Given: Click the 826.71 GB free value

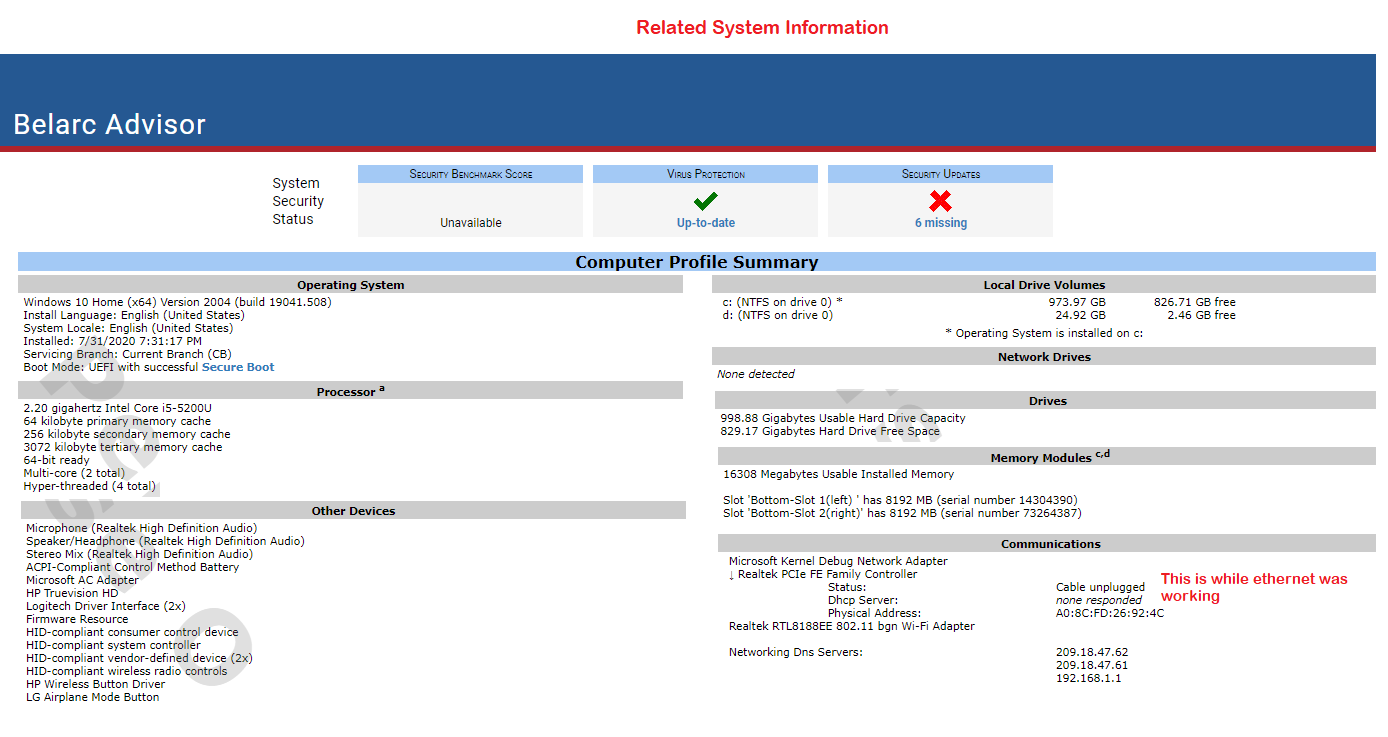Looking at the screenshot, I should pyautogui.click(x=1195, y=302).
